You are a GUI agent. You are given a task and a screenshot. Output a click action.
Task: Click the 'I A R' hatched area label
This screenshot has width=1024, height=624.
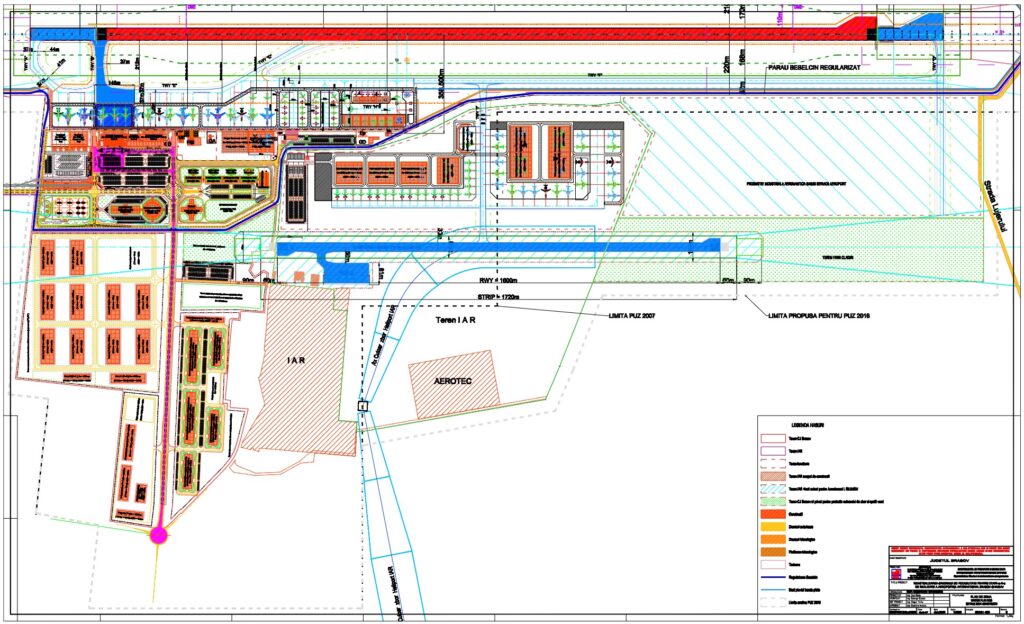296,360
